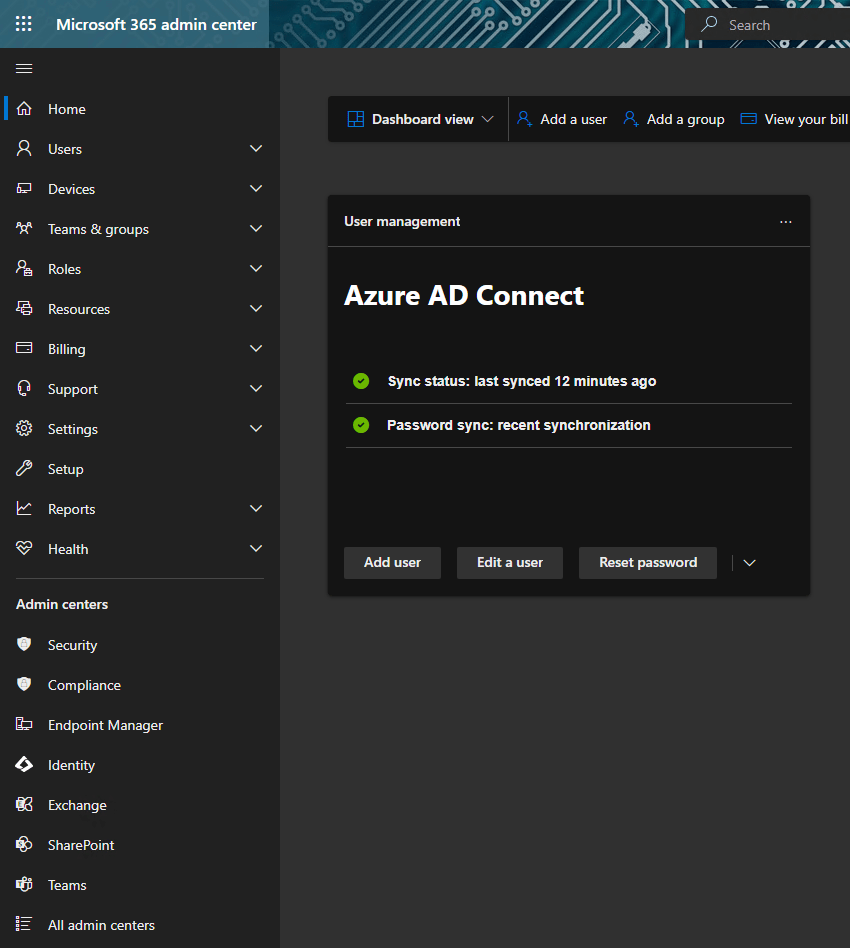Viewport: 850px width, 948px height.
Task: Open the Endpoint Manager icon
Action: [25, 725]
